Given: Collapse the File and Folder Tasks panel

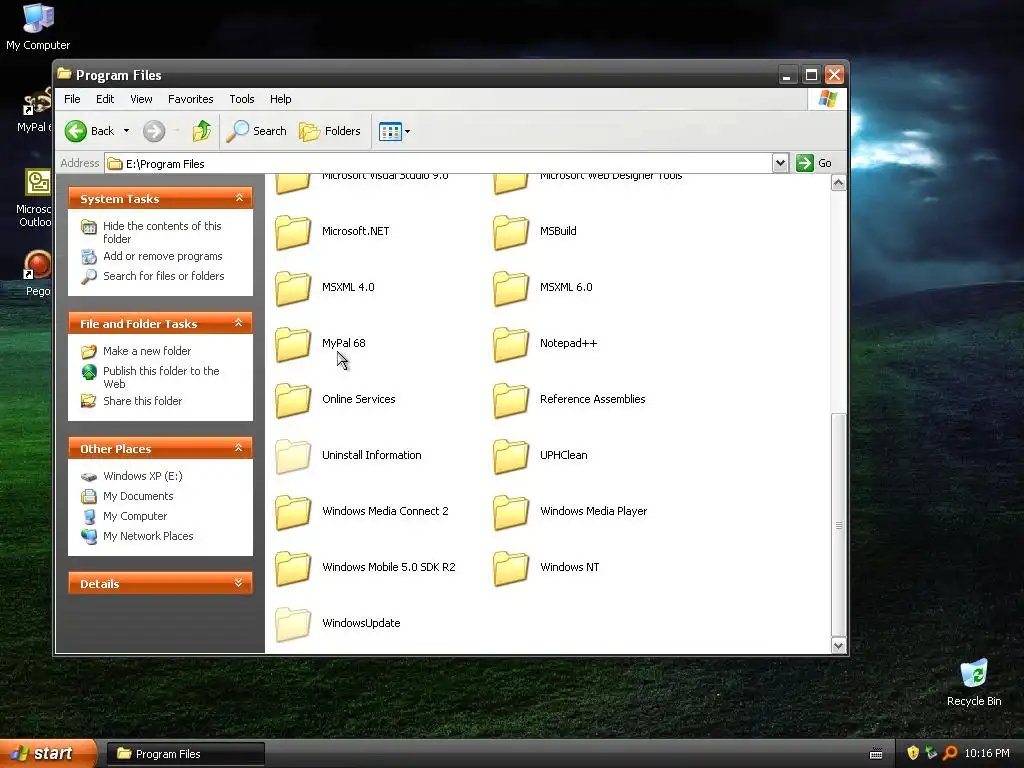Looking at the screenshot, I should (x=239, y=323).
